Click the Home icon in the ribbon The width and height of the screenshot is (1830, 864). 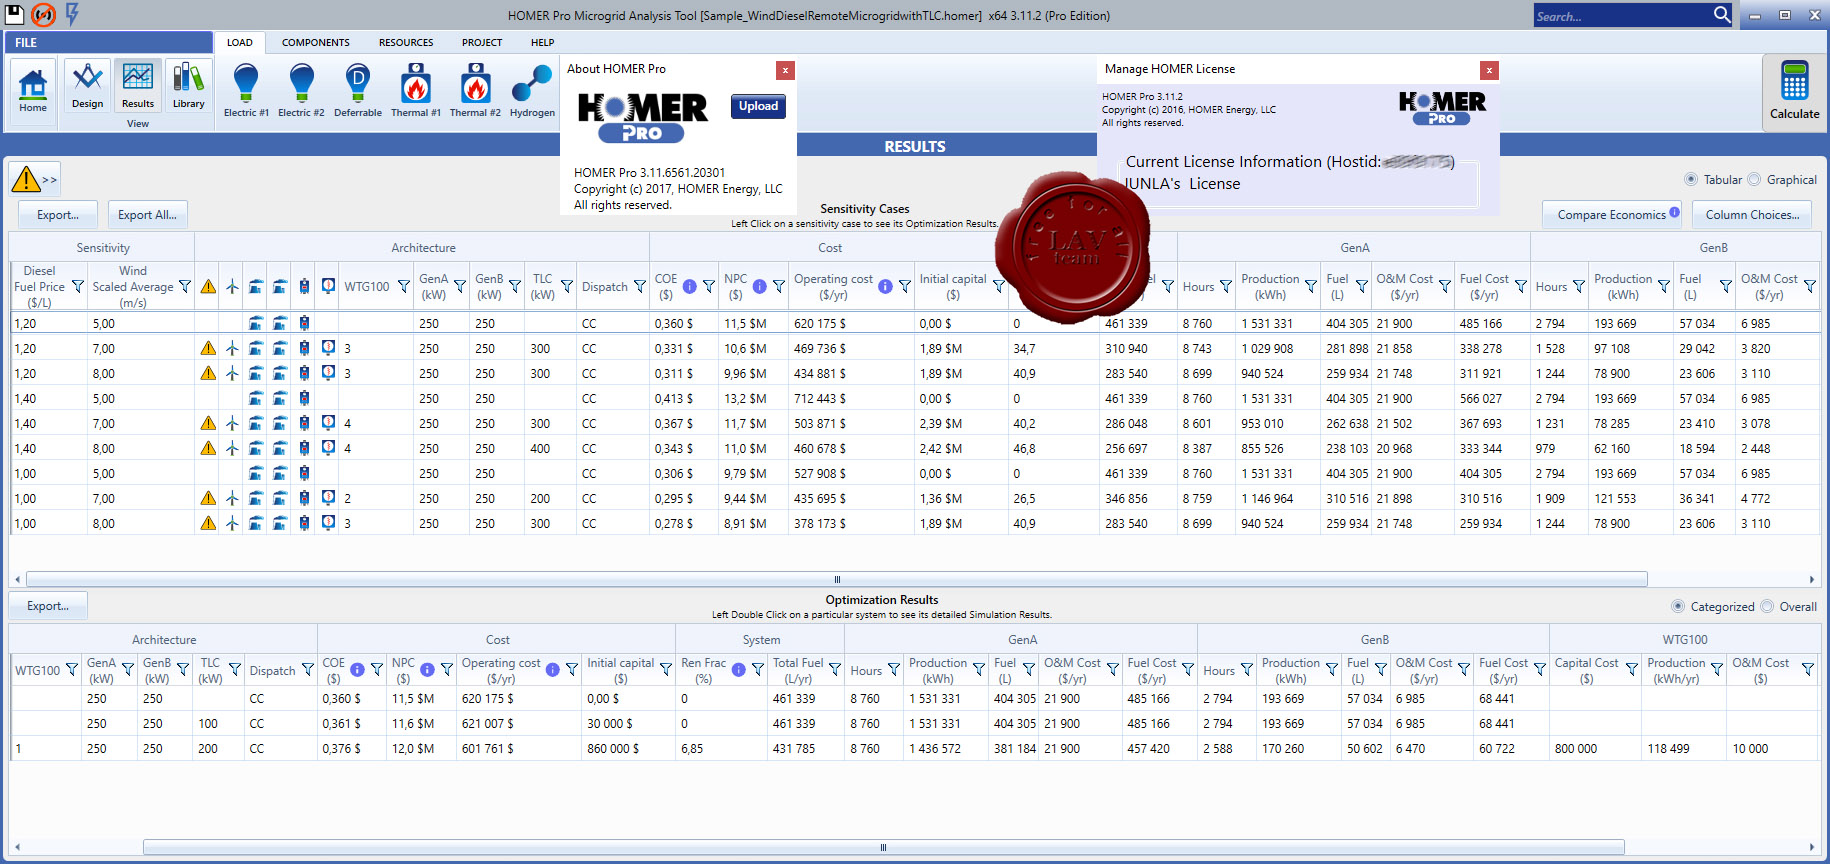pos(33,91)
